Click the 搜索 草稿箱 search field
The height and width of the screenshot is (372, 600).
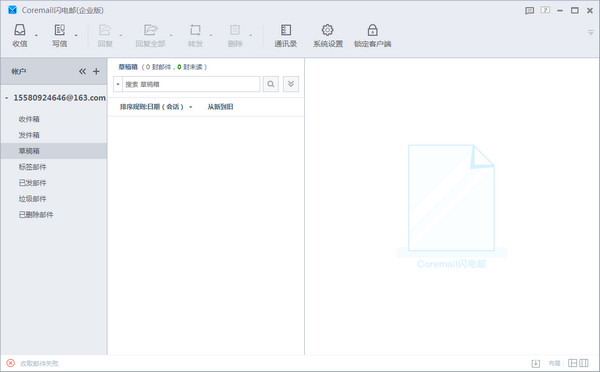coord(191,84)
